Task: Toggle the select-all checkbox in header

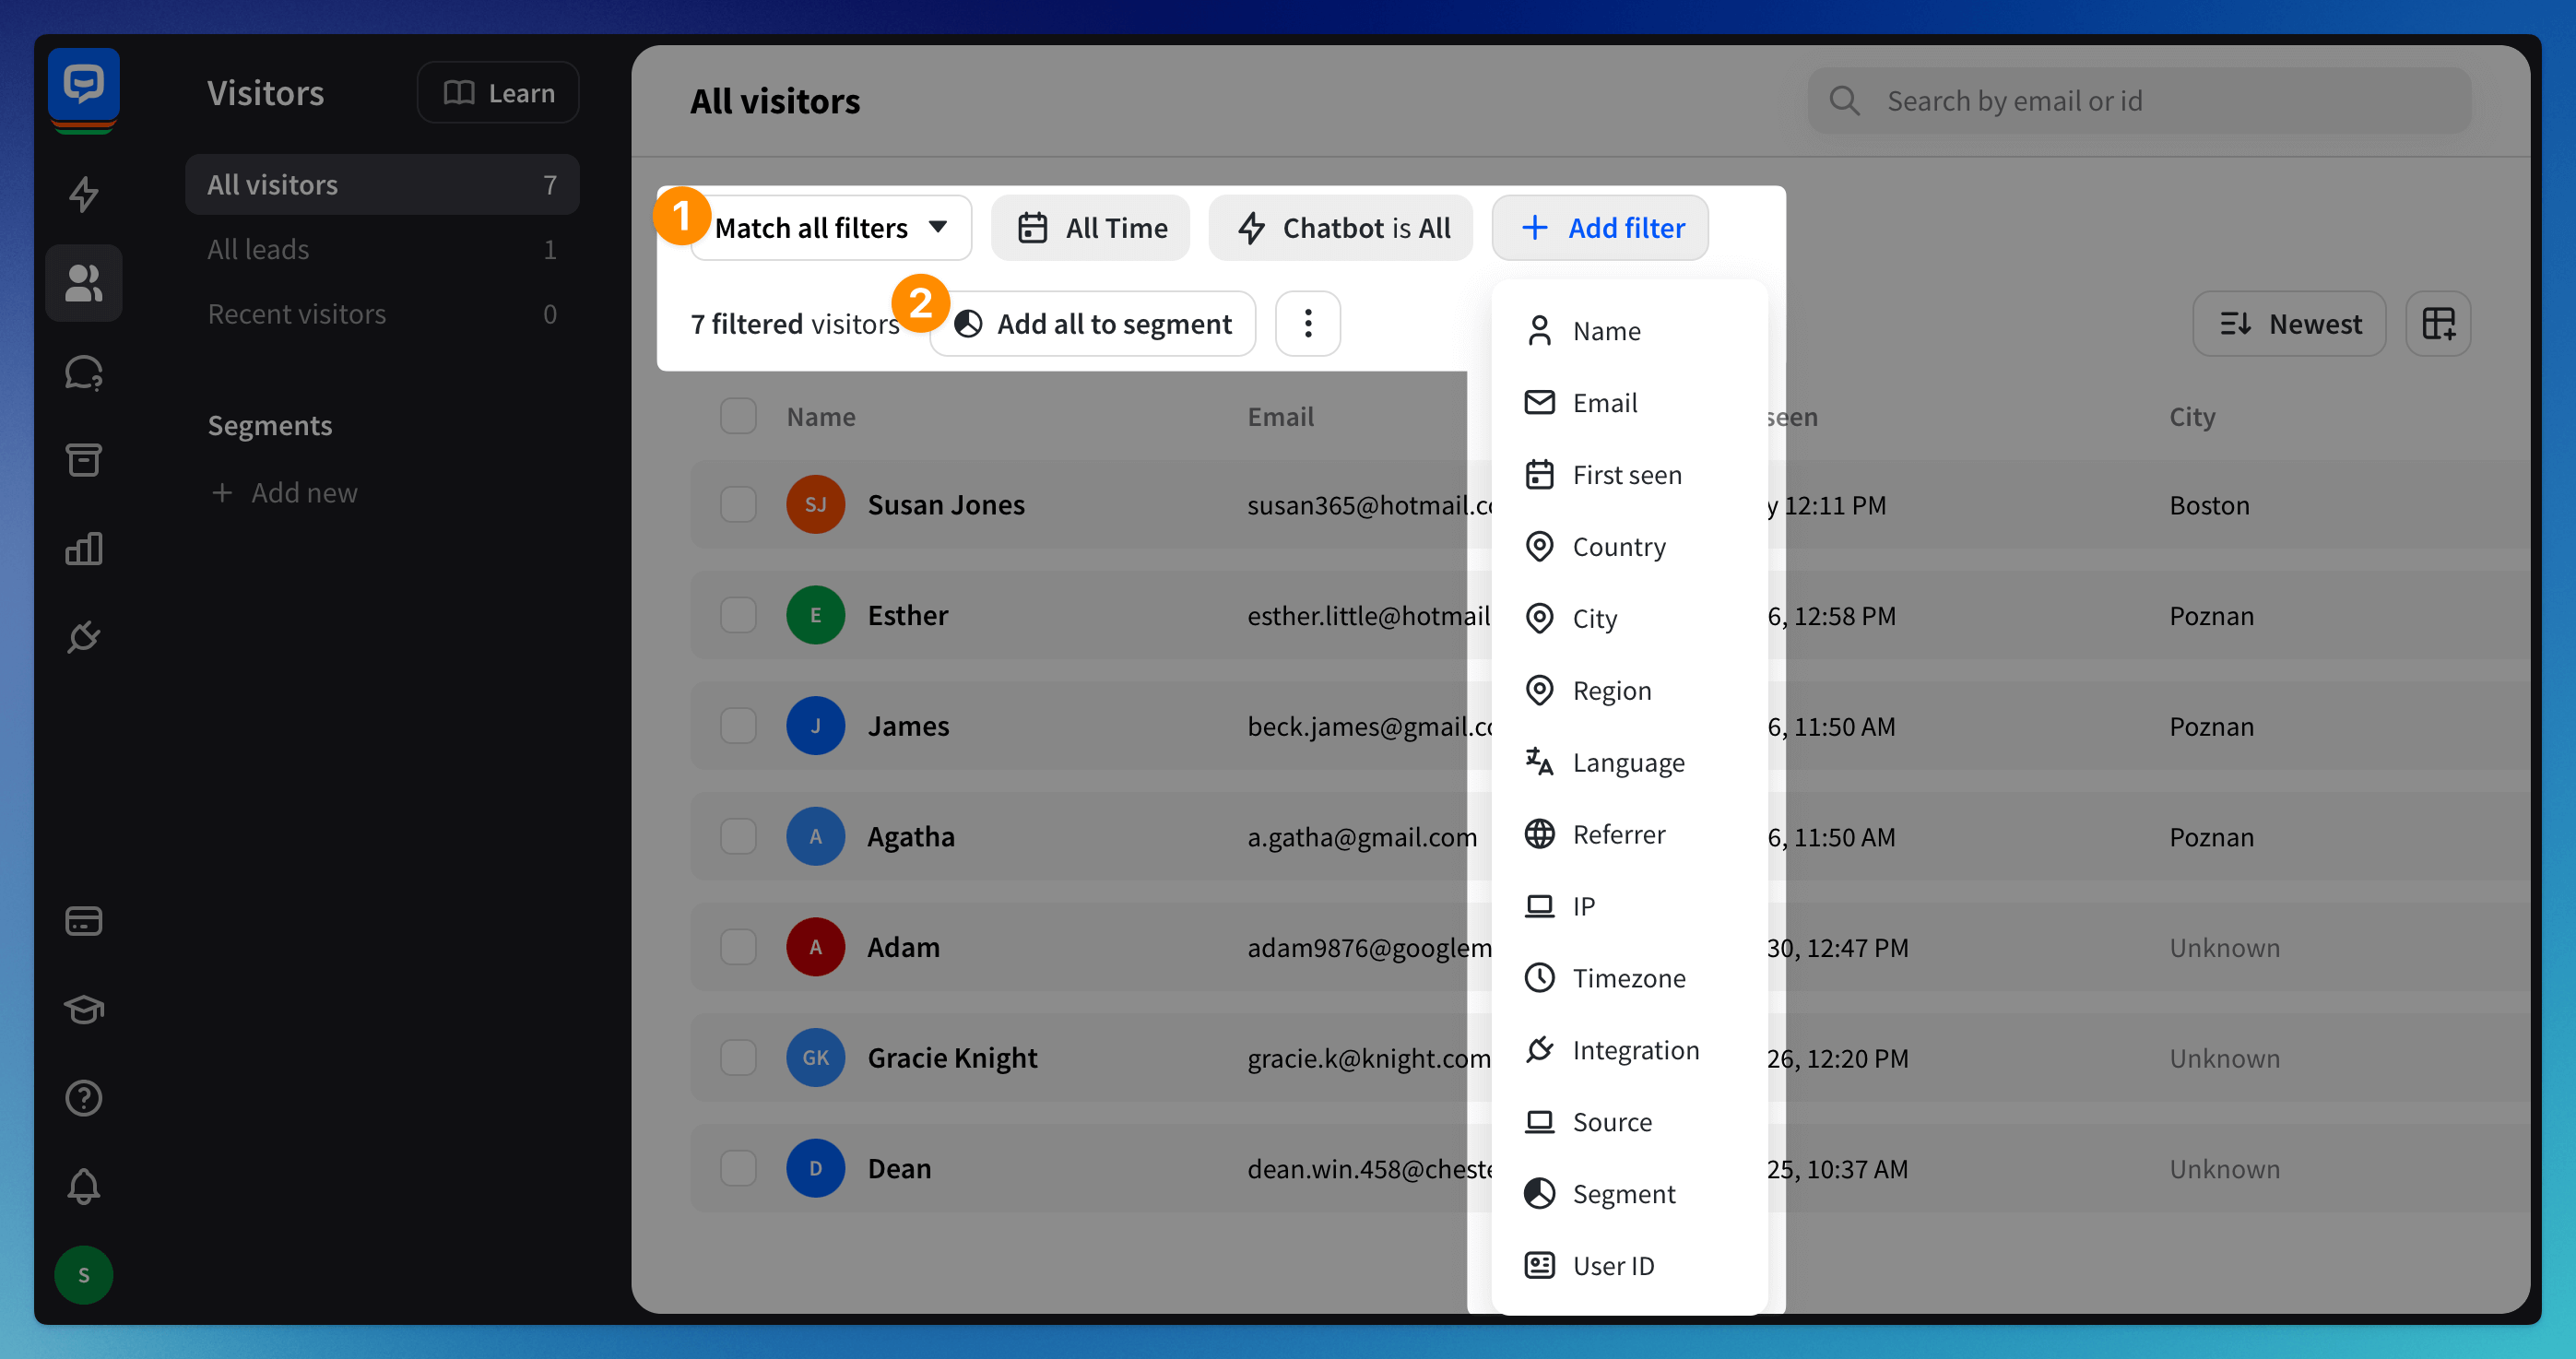Action: point(738,416)
